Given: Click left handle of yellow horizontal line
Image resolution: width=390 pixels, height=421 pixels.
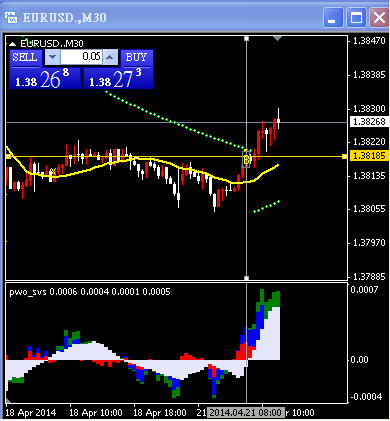Looking at the screenshot, I should click(x=9, y=156).
